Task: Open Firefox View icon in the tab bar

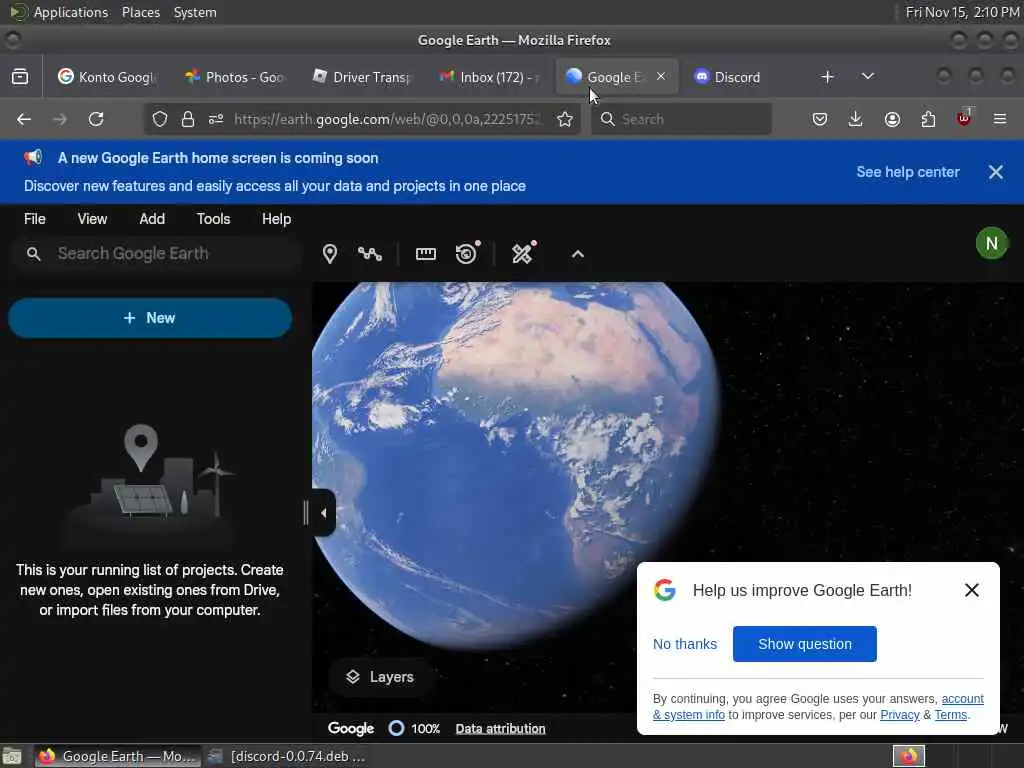Action: 20,77
